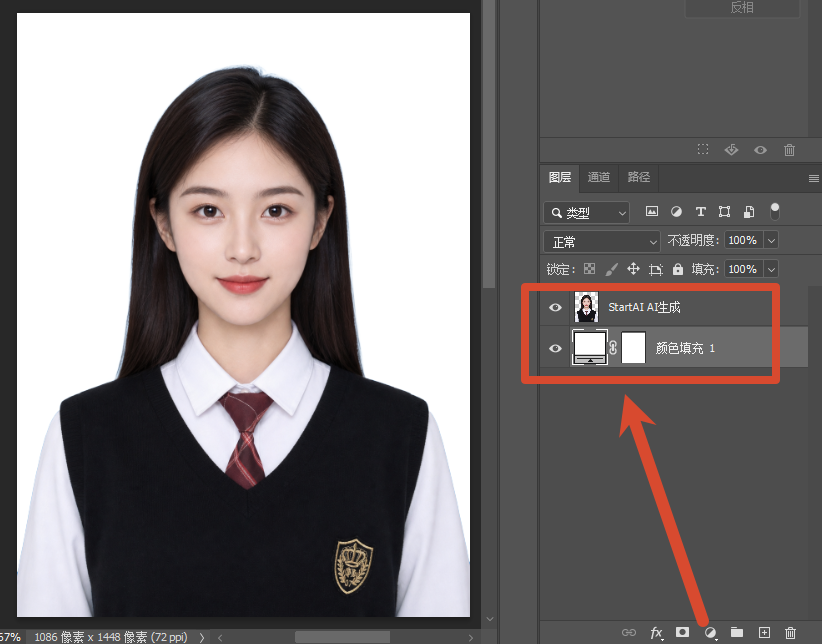
Task: Expand the 不透明度 opacity dropdown arrow
Action: (x=771, y=241)
